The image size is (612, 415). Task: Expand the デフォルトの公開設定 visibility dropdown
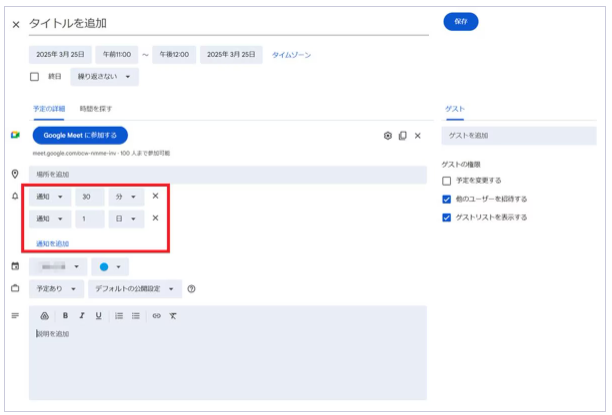pyautogui.click(x=134, y=289)
